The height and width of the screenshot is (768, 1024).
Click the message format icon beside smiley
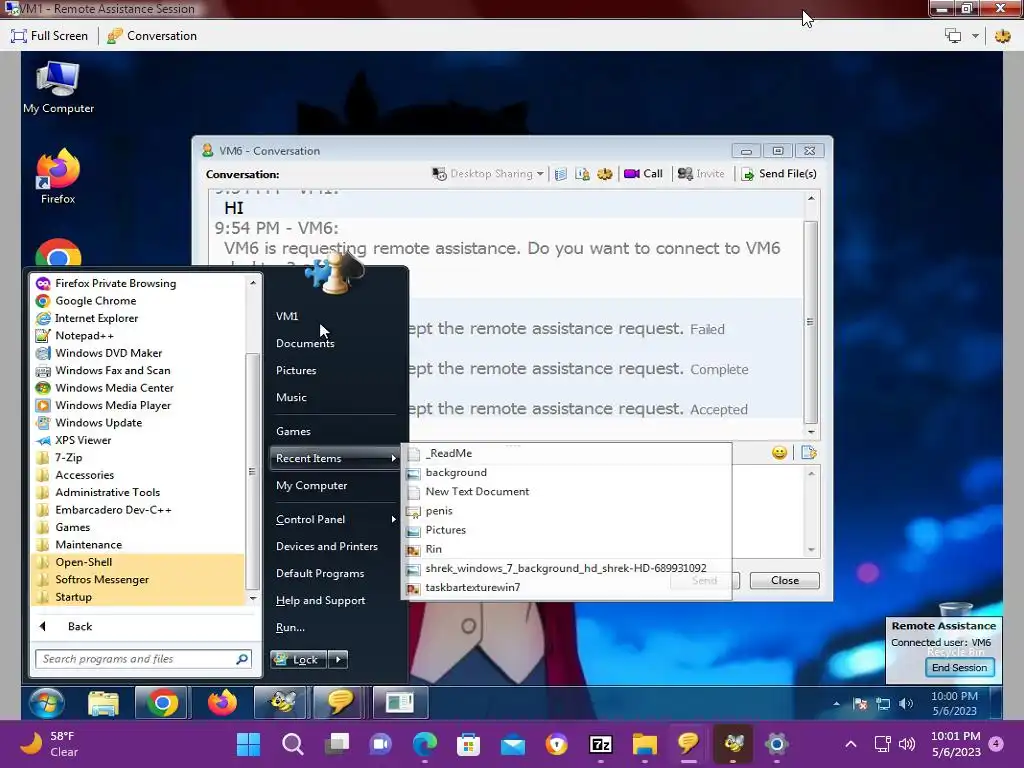pyautogui.click(x=808, y=453)
